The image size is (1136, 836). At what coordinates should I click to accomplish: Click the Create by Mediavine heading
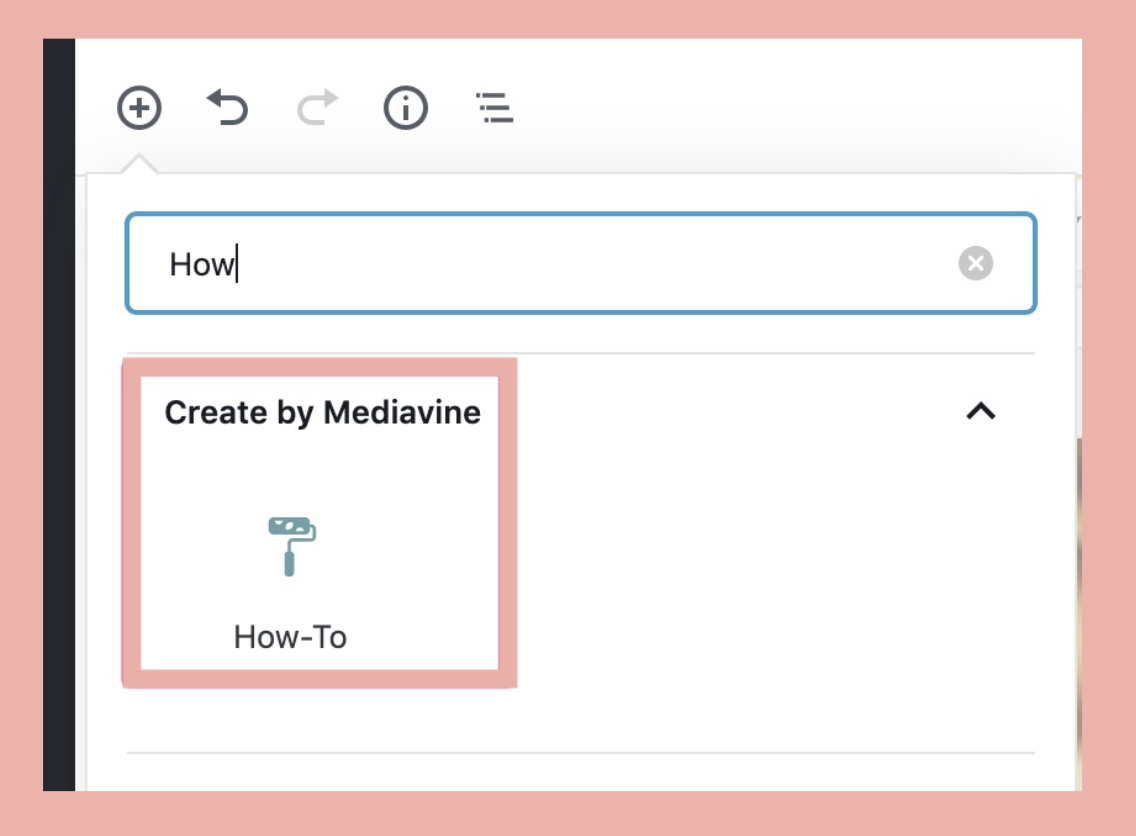[x=322, y=412]
